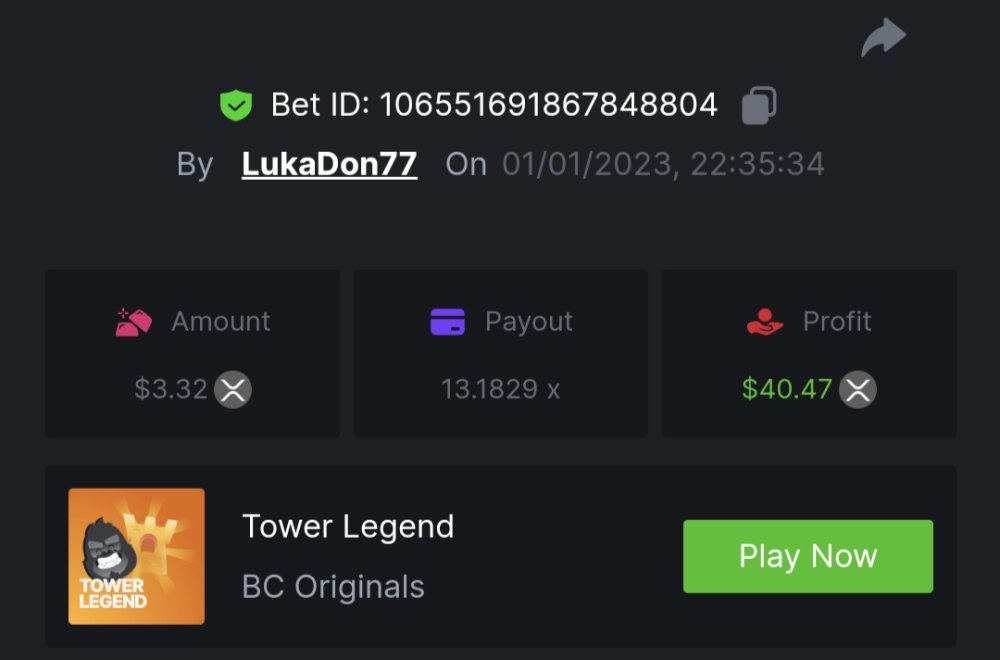This screenshot has width=1000, height=660.
Task: Click the Profit label text
Action: click(x=837, y=322)
